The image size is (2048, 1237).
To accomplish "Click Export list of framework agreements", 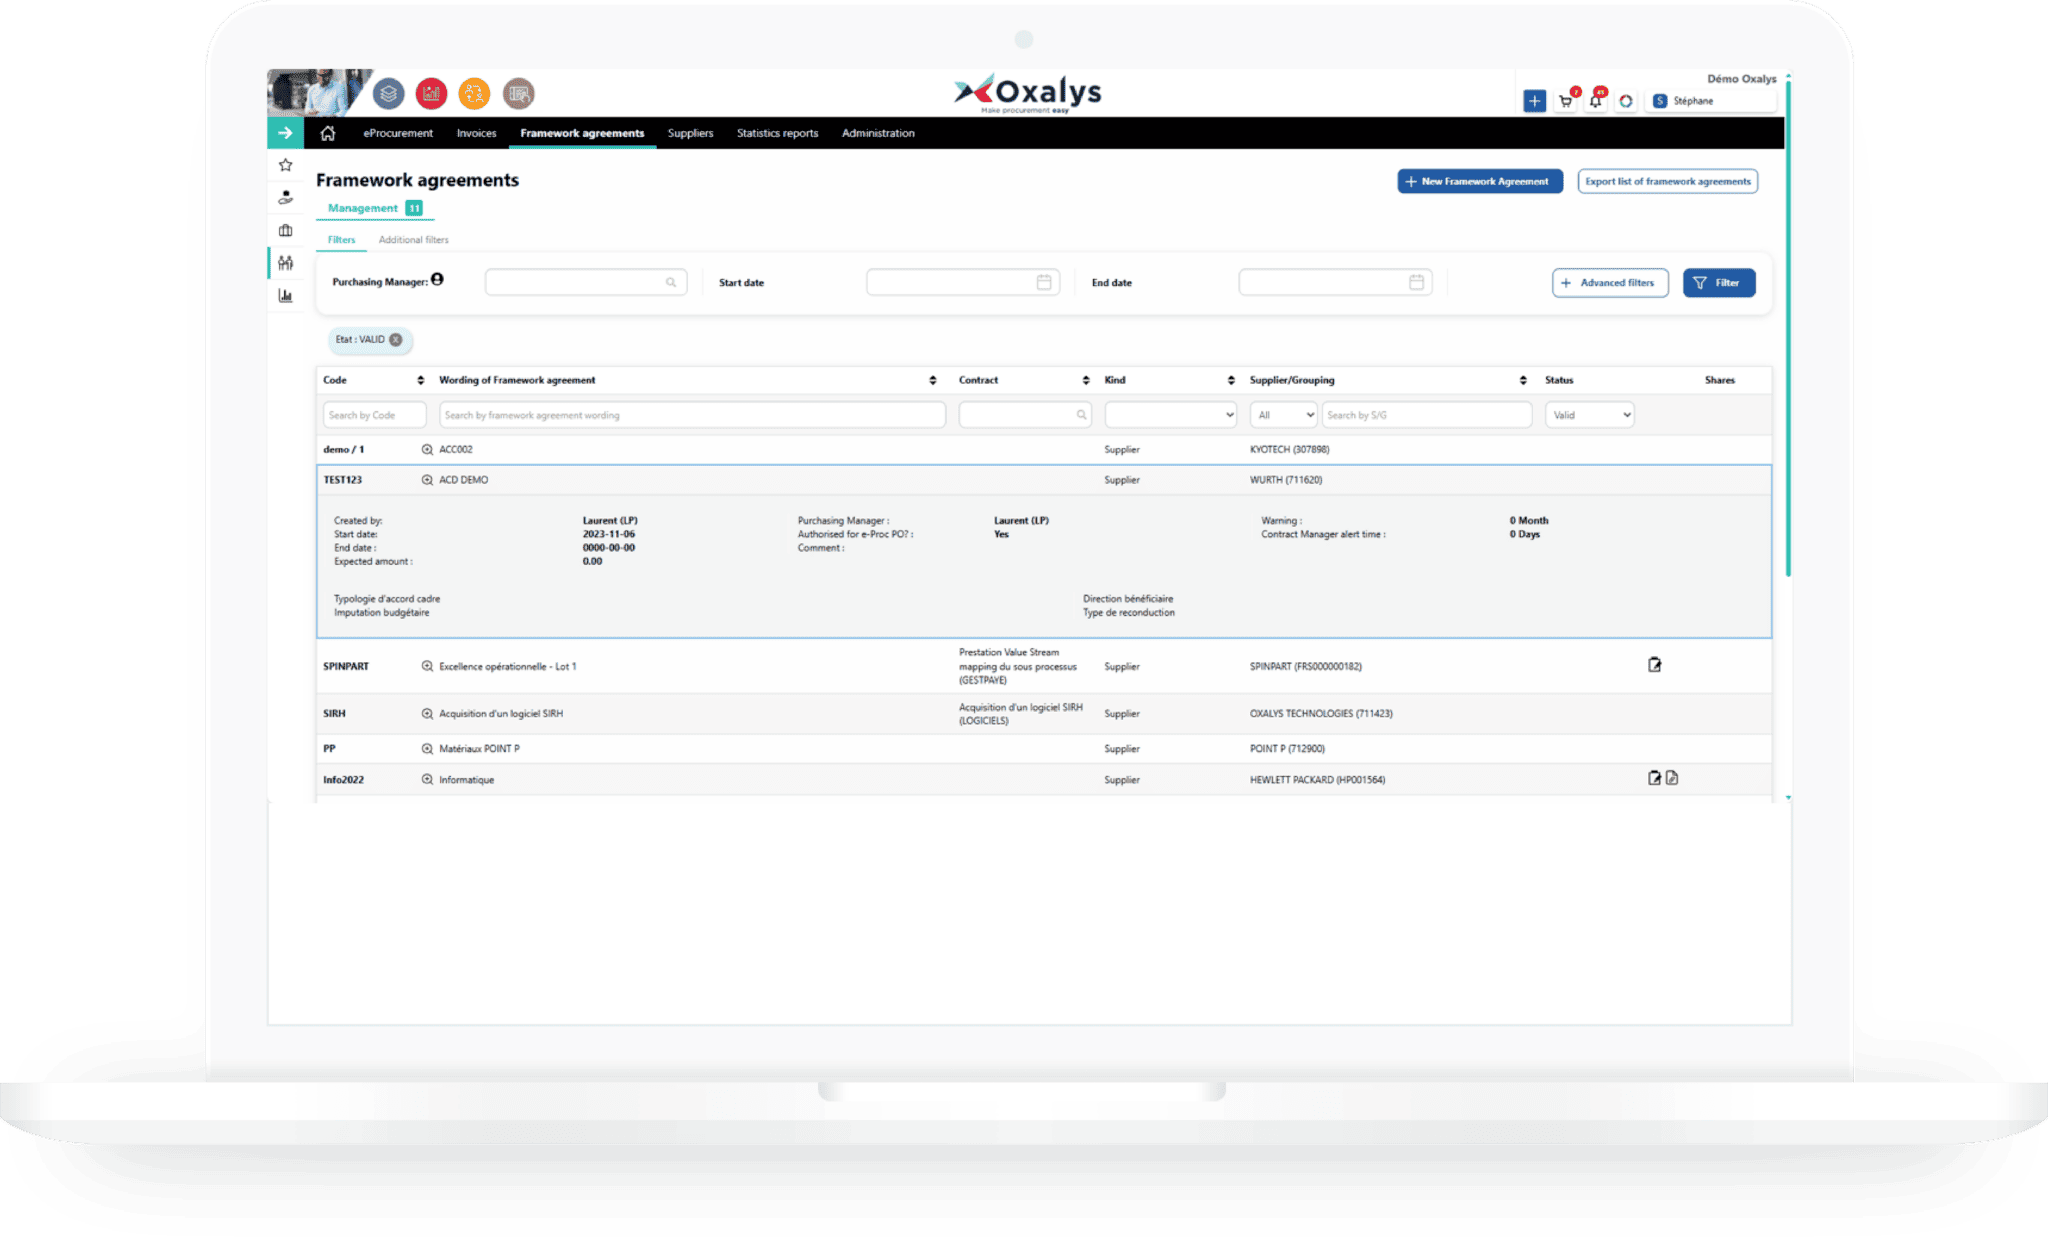I will pyautogui.click(x=1667, y=181).
